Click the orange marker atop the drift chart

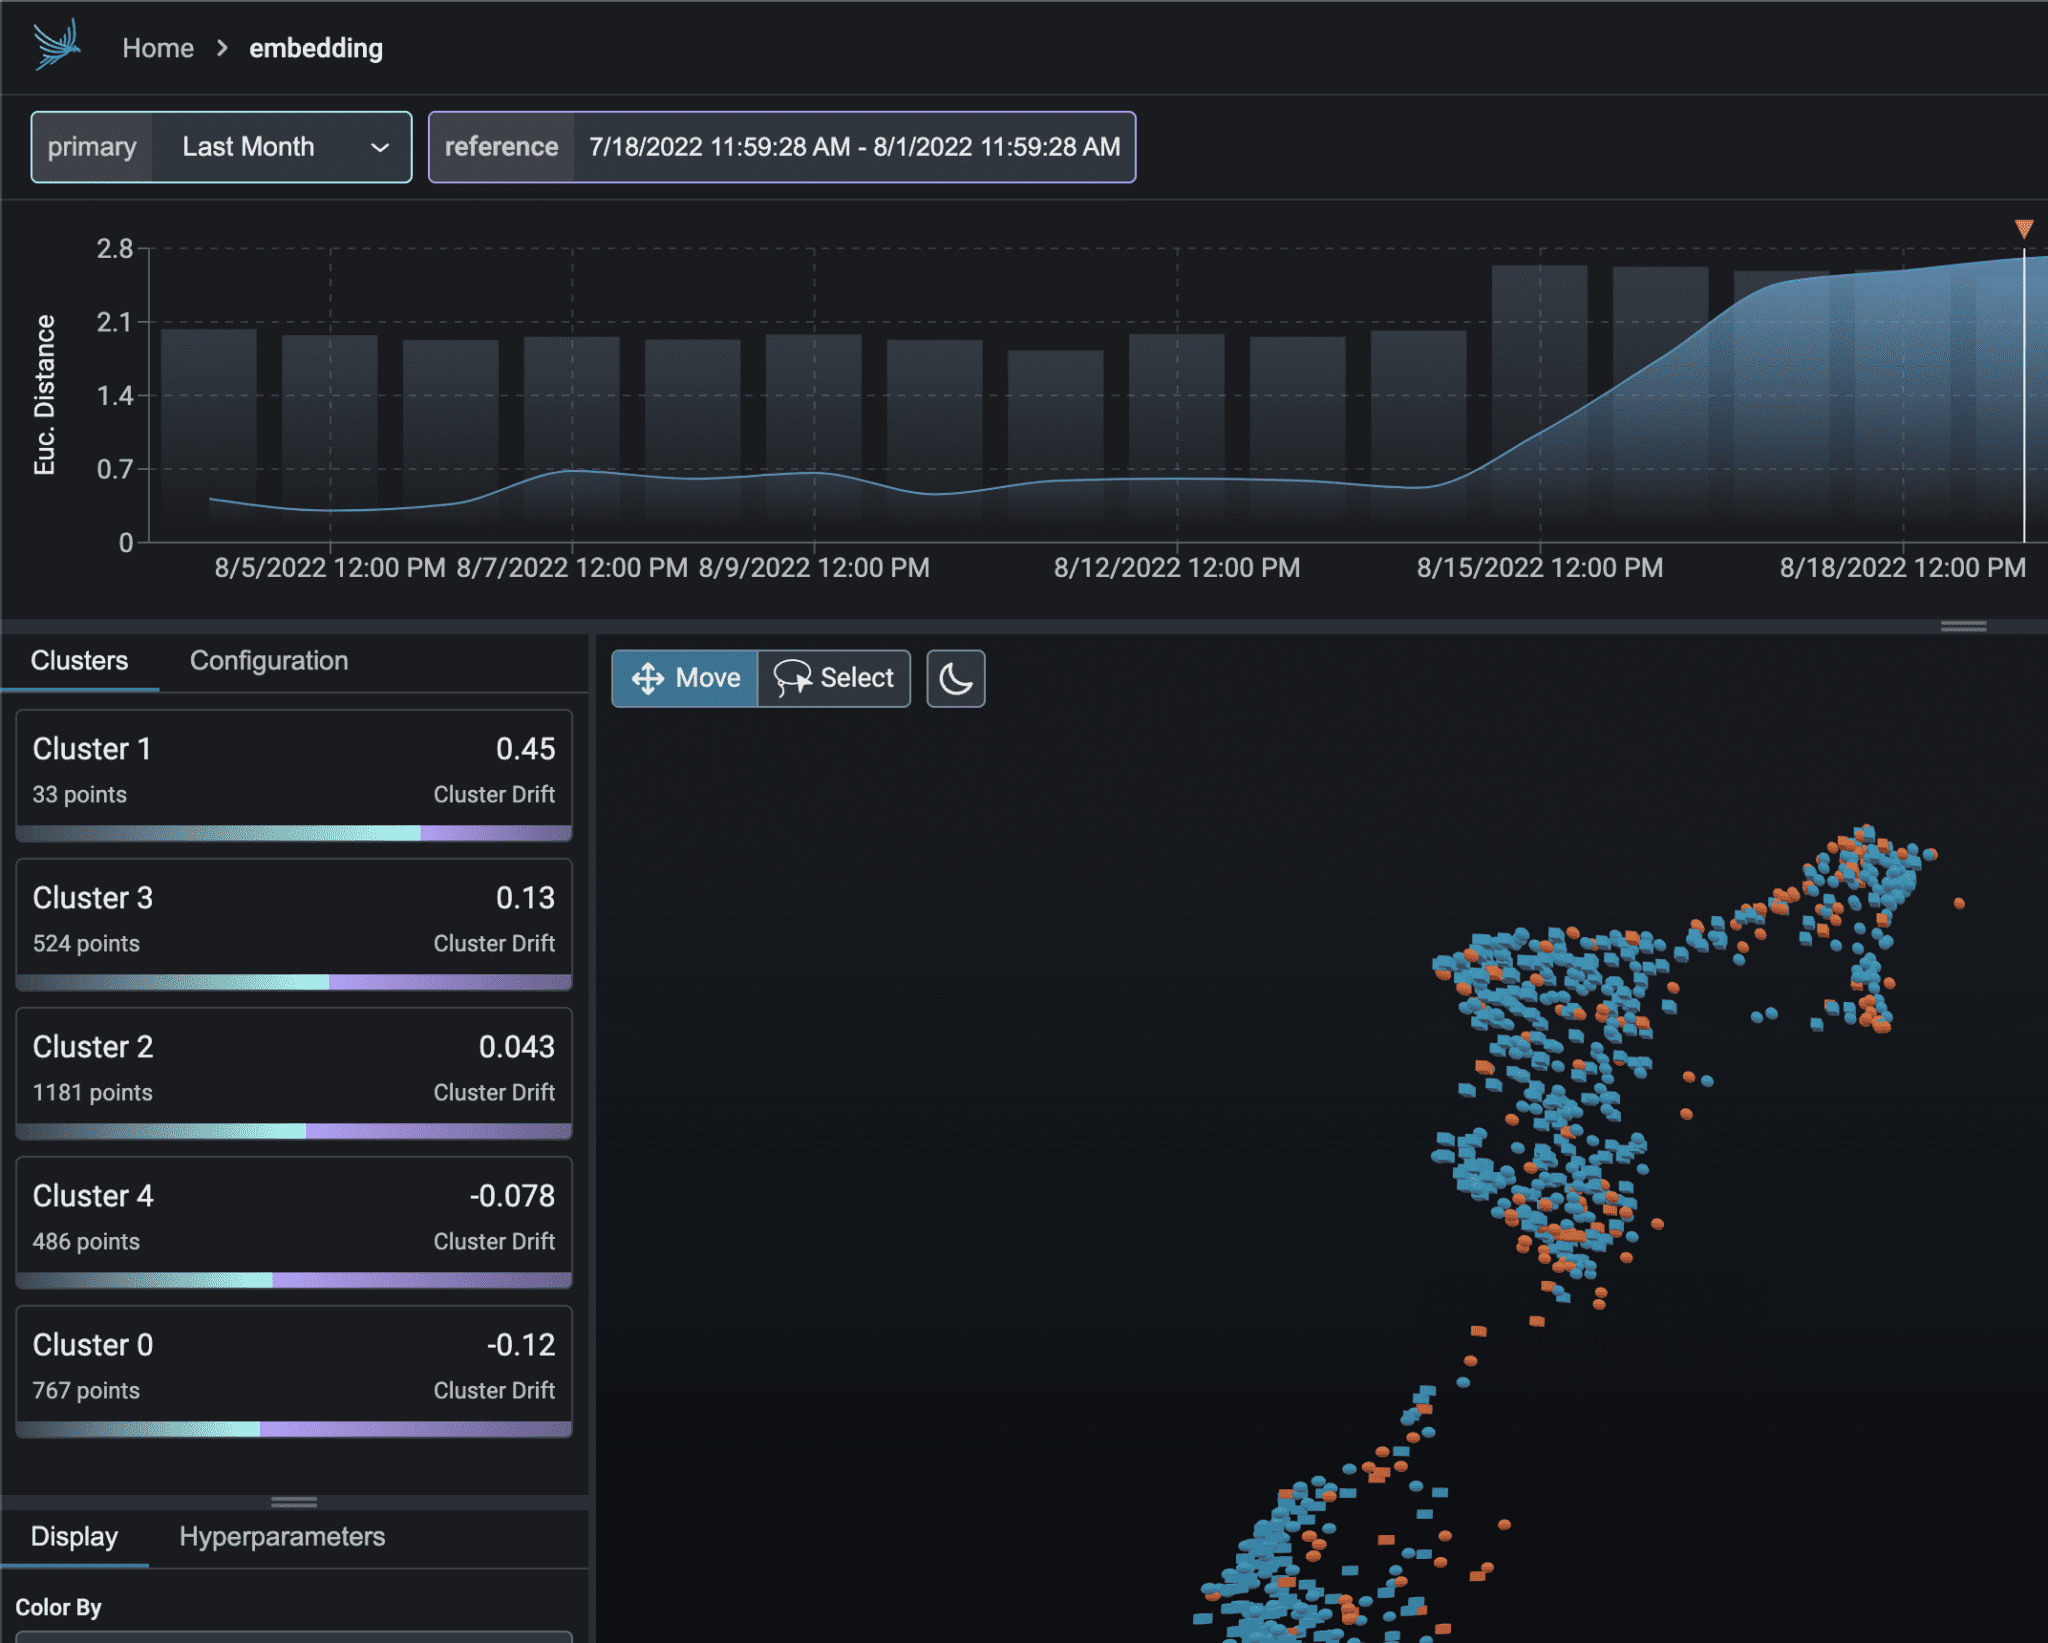[2025, 228]
